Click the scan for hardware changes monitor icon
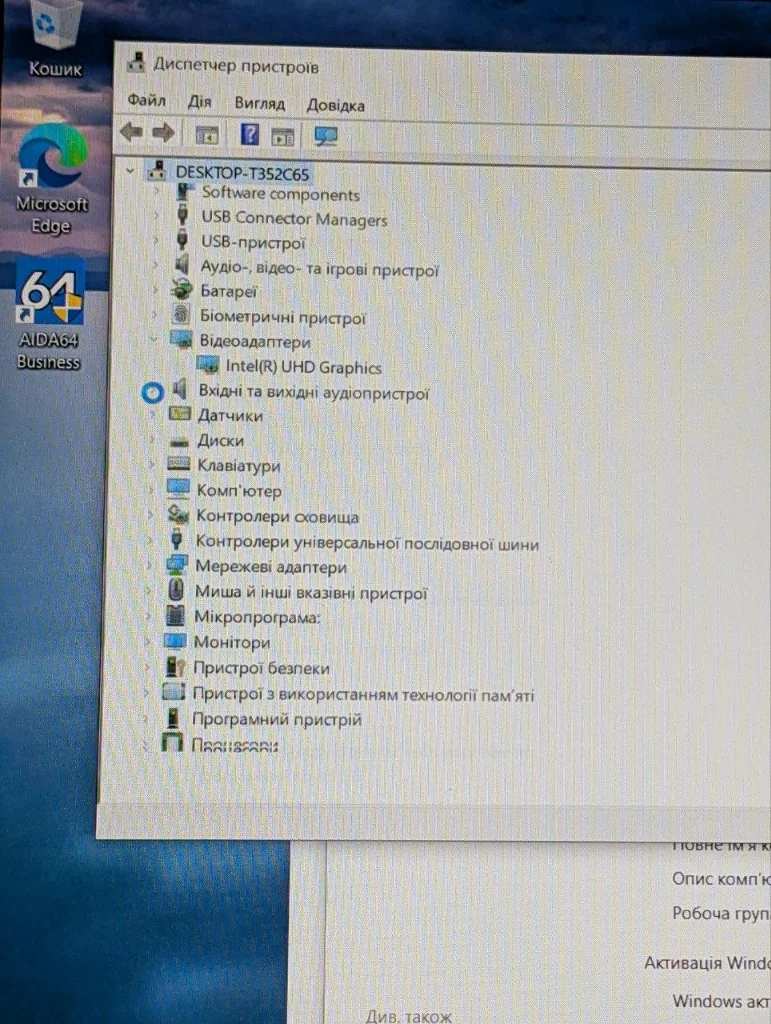Screen dimensions: 771x1024 pos(325,136)
